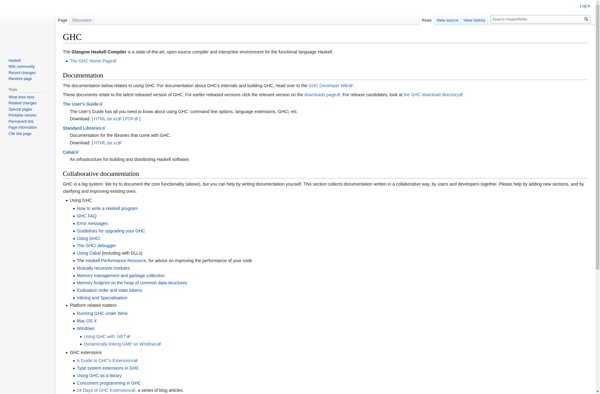
Task: Open Evaluation order and state tokens
Action: tap(109, 290)
